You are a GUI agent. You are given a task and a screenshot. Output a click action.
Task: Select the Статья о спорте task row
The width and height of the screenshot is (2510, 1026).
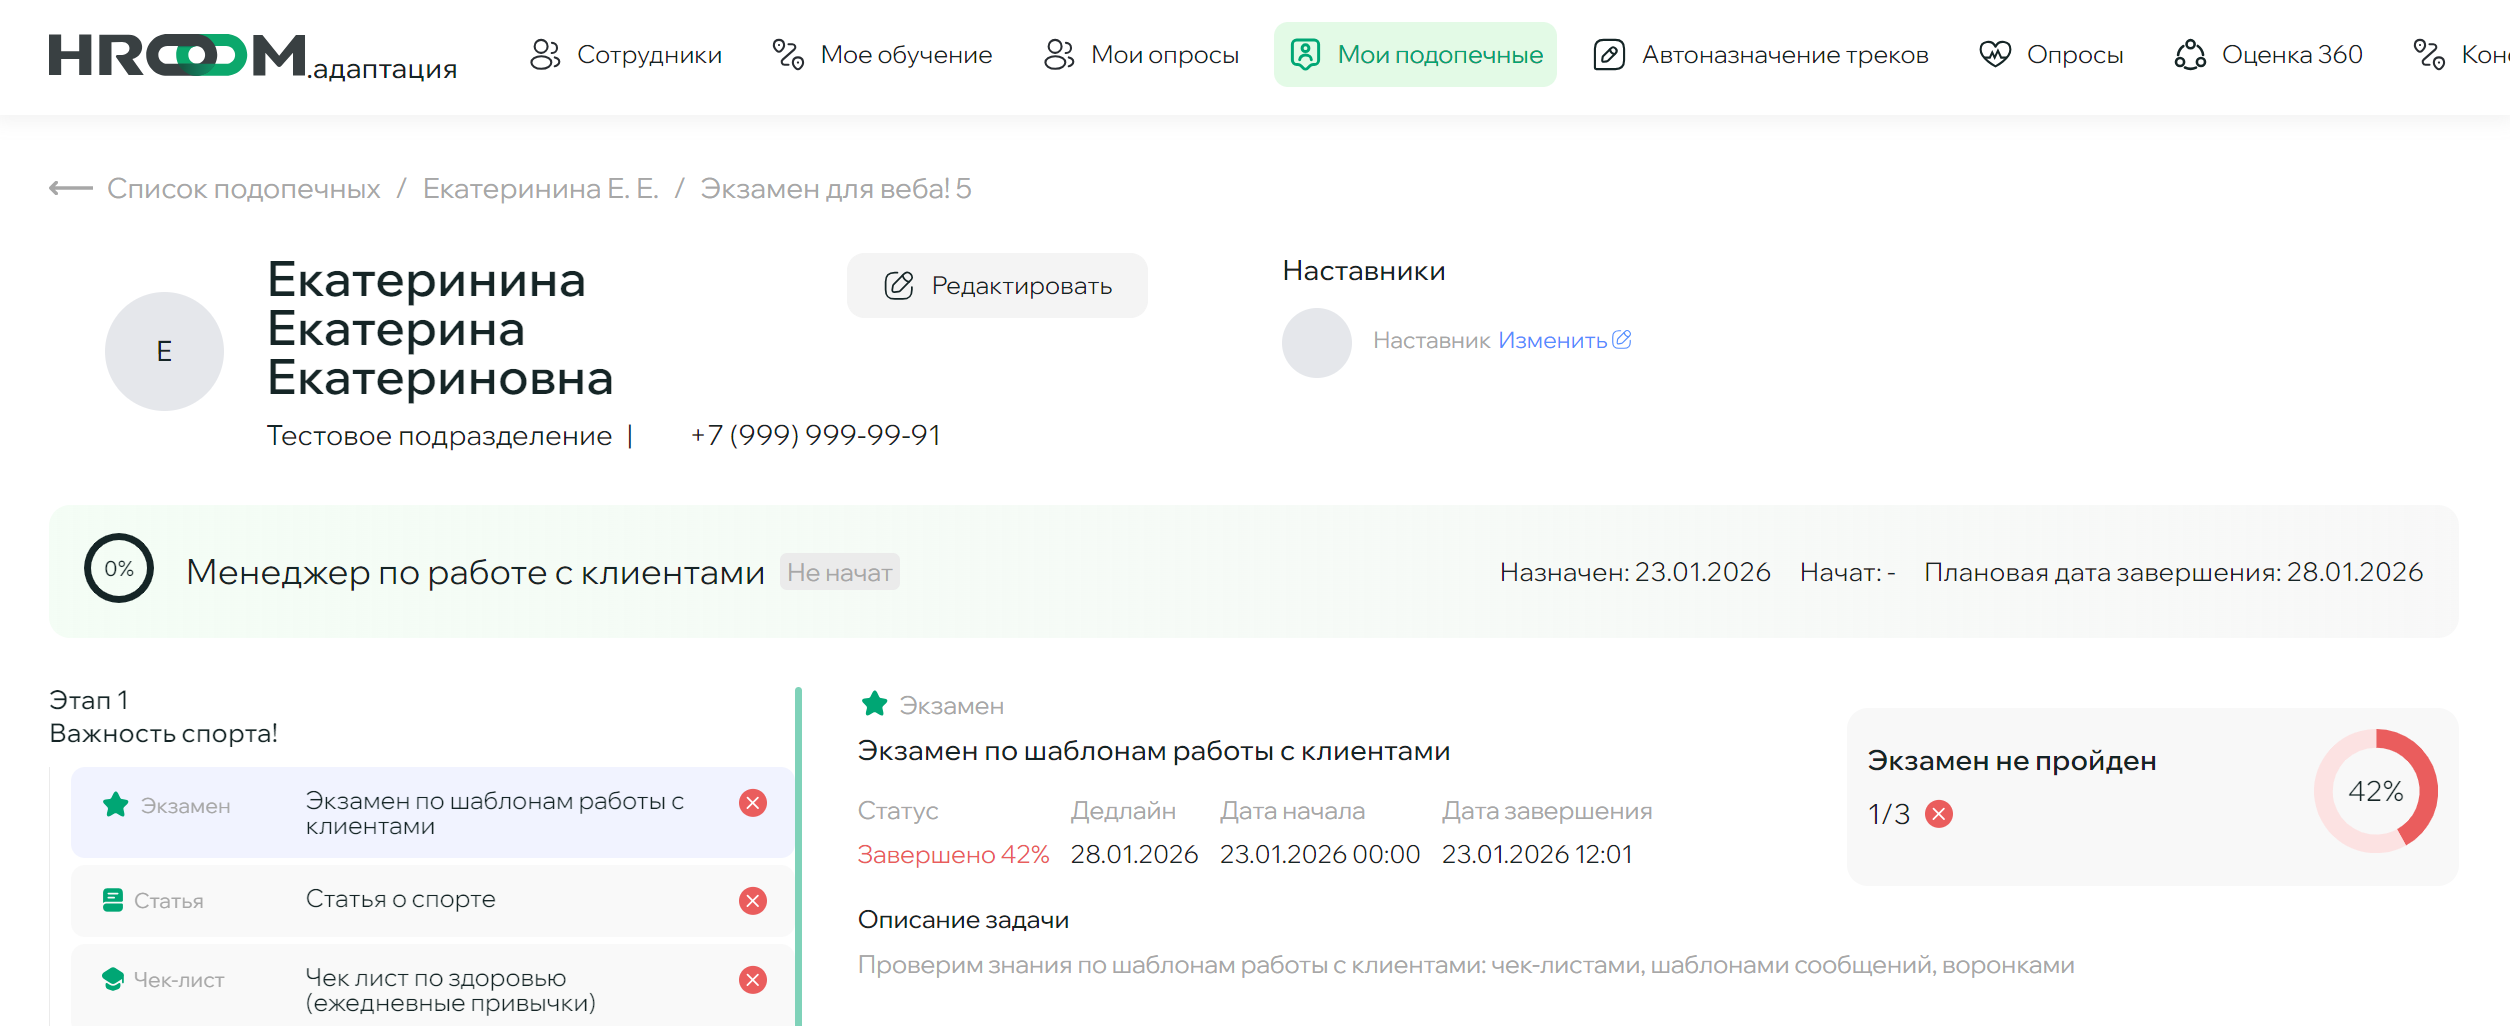(432, 900)
